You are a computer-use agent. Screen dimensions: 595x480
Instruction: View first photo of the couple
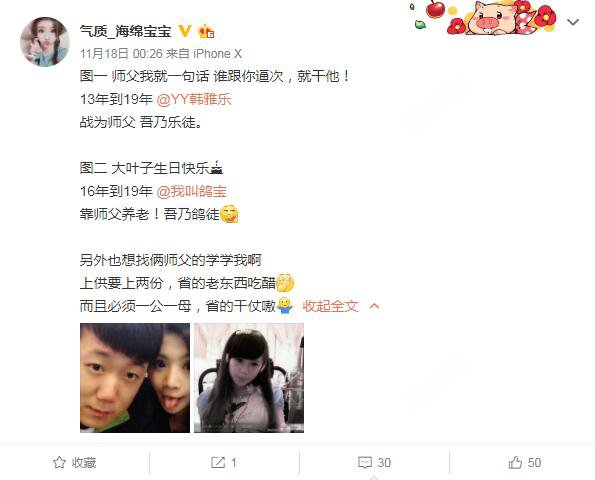coord(135,378)
